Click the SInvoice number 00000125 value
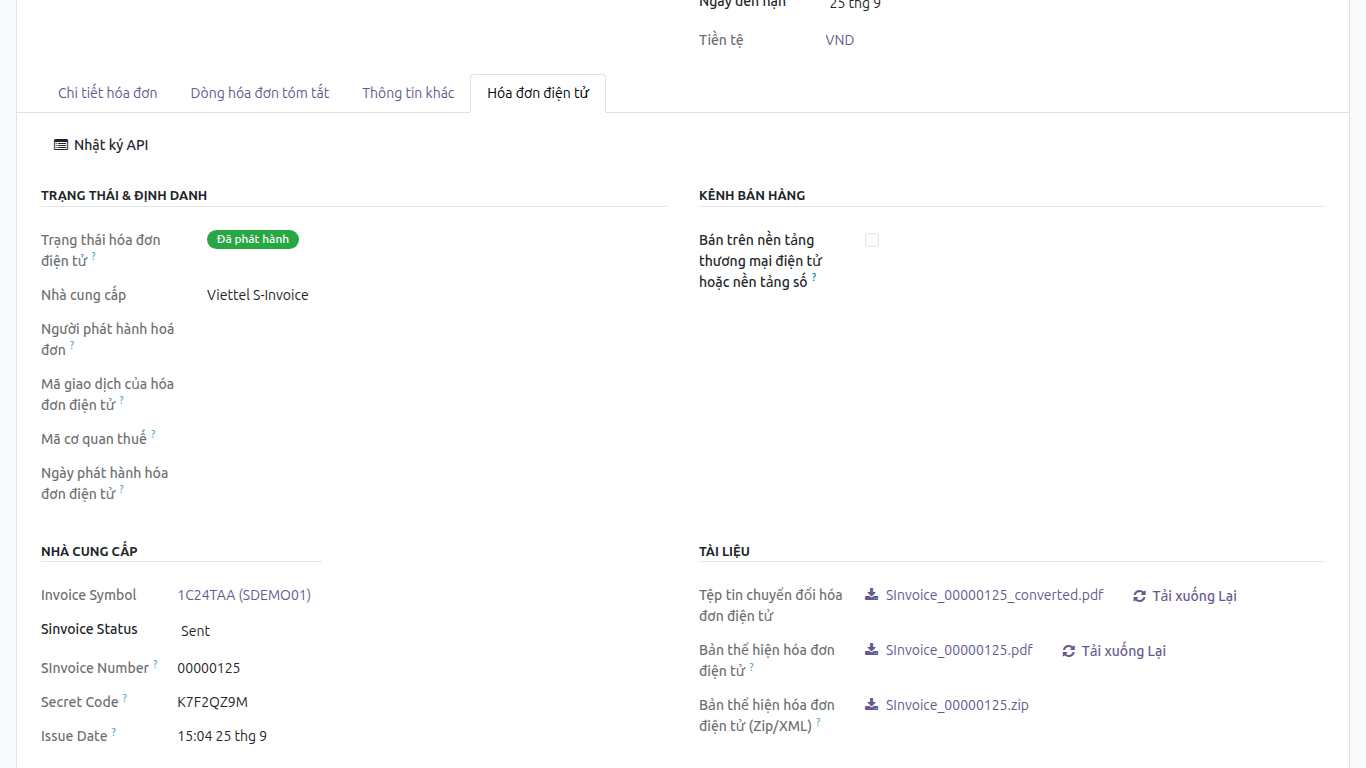The image size is (1366, 768). [x=209, y=668]
